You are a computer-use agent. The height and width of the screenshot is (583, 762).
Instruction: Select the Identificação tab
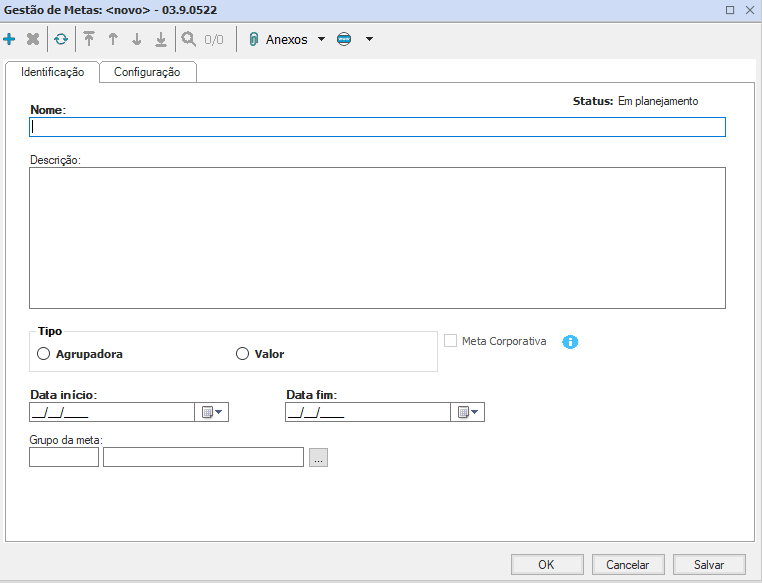pyautogui.click(x=52, y=72)
